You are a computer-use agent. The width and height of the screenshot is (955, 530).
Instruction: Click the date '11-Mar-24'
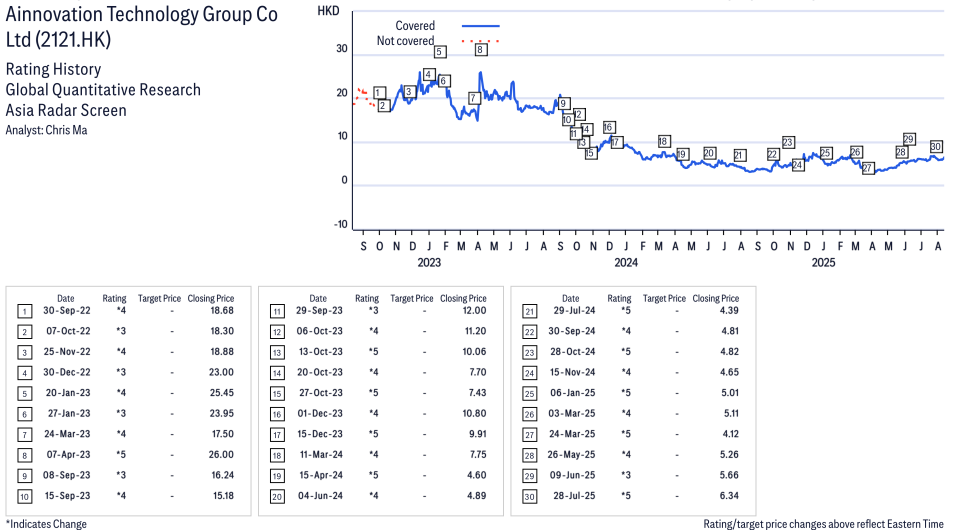322,454
